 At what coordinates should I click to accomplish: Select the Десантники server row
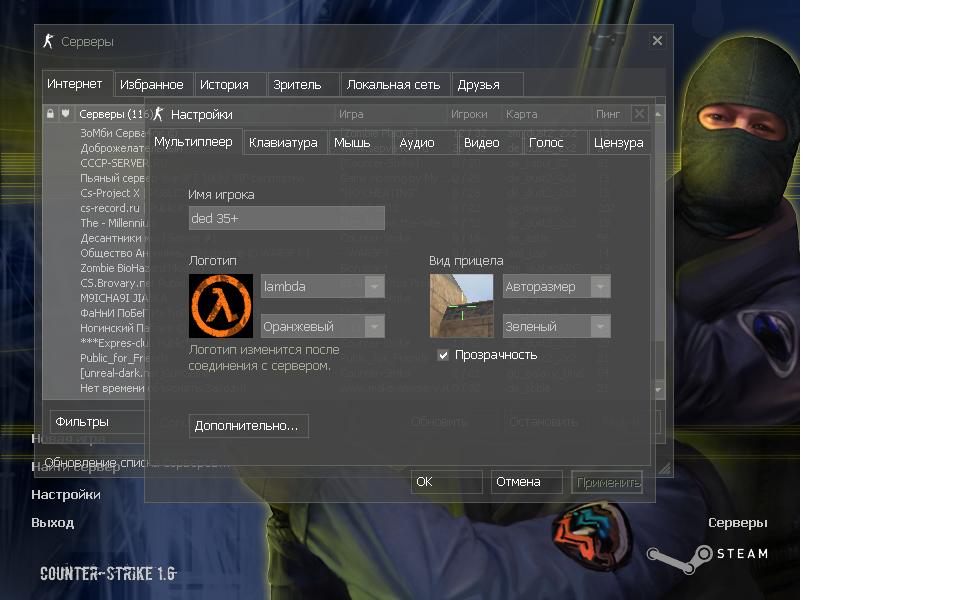pos(114,238)
